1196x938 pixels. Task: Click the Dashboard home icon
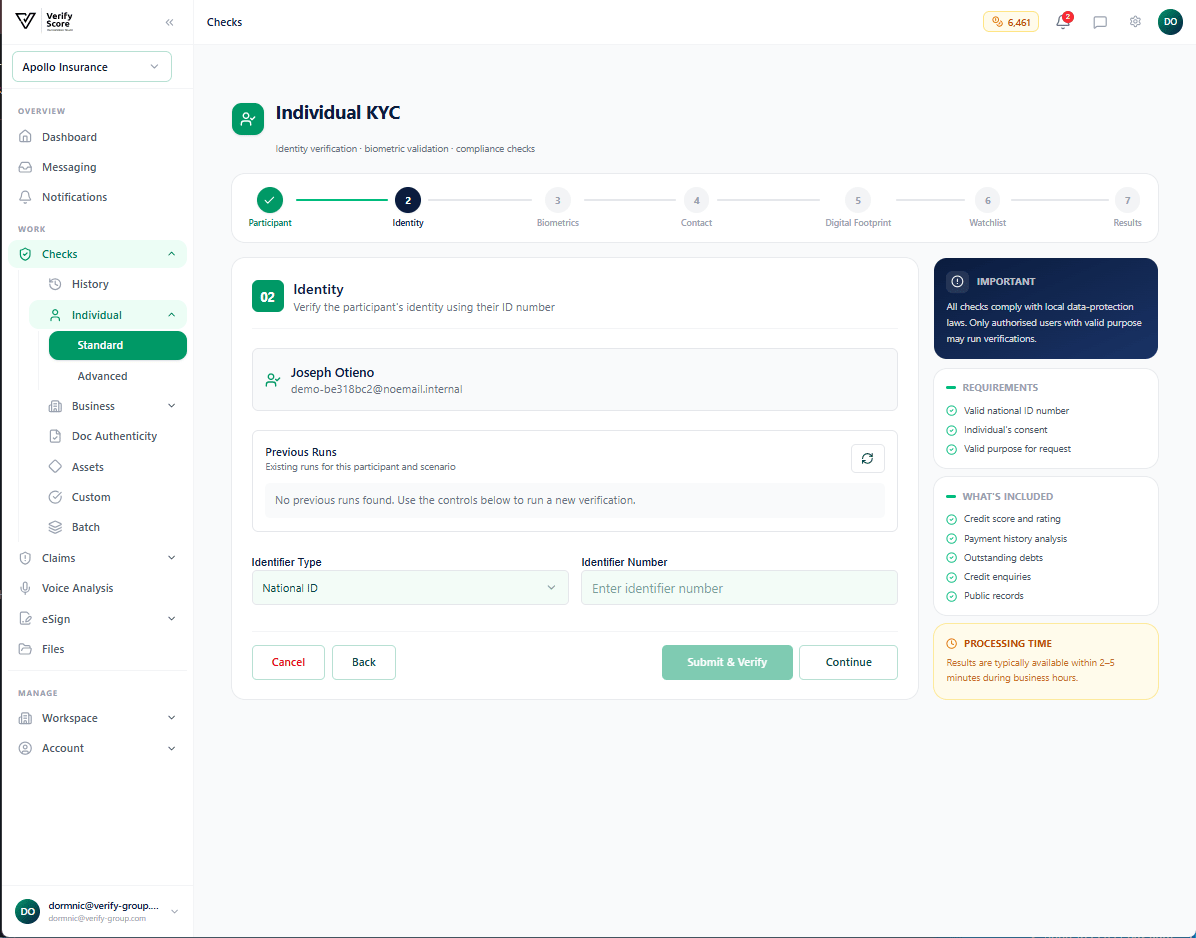point(25,137)
